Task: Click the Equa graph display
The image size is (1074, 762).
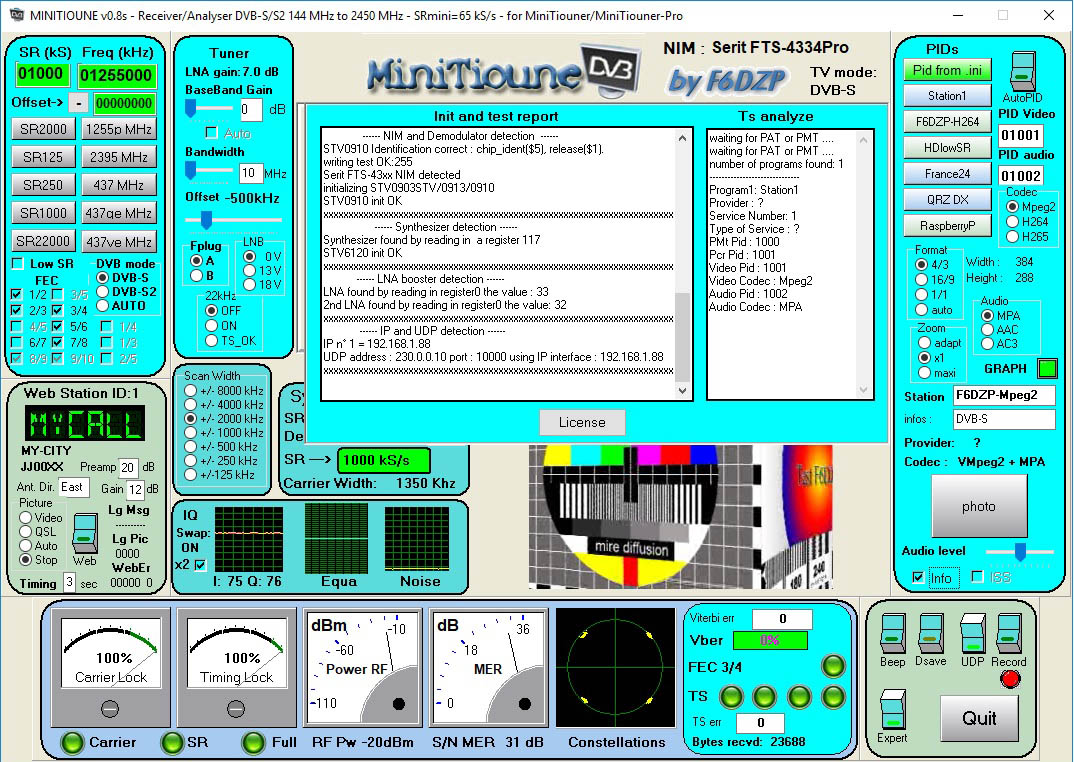Action: coord(336,538)
